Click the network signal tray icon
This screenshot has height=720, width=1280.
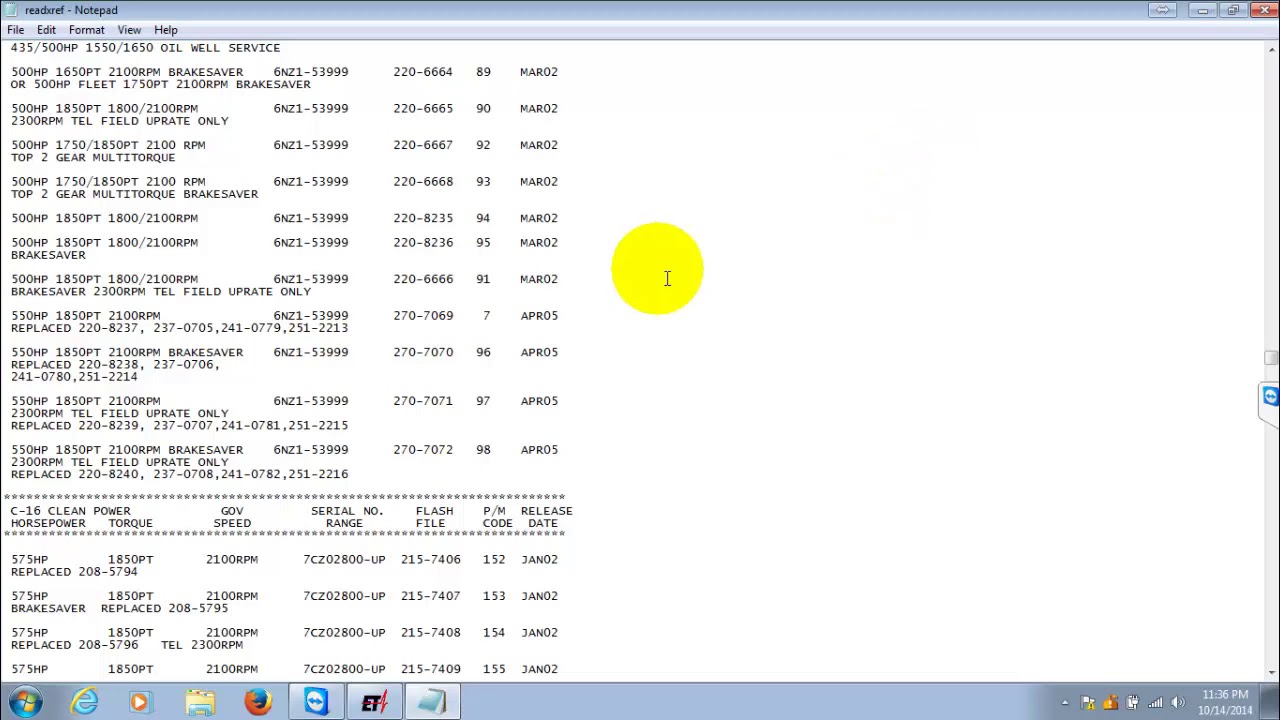point(1155,703)
